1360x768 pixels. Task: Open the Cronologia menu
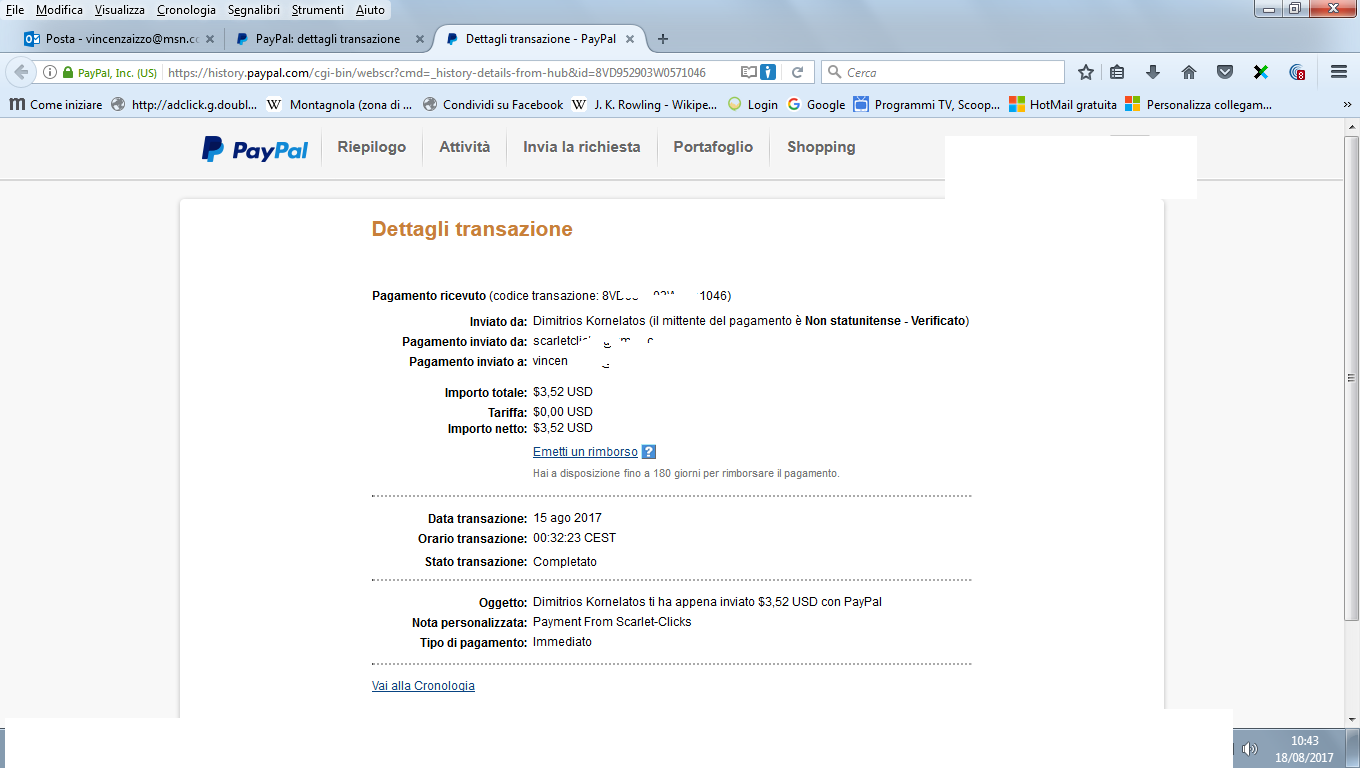point(186,9)
